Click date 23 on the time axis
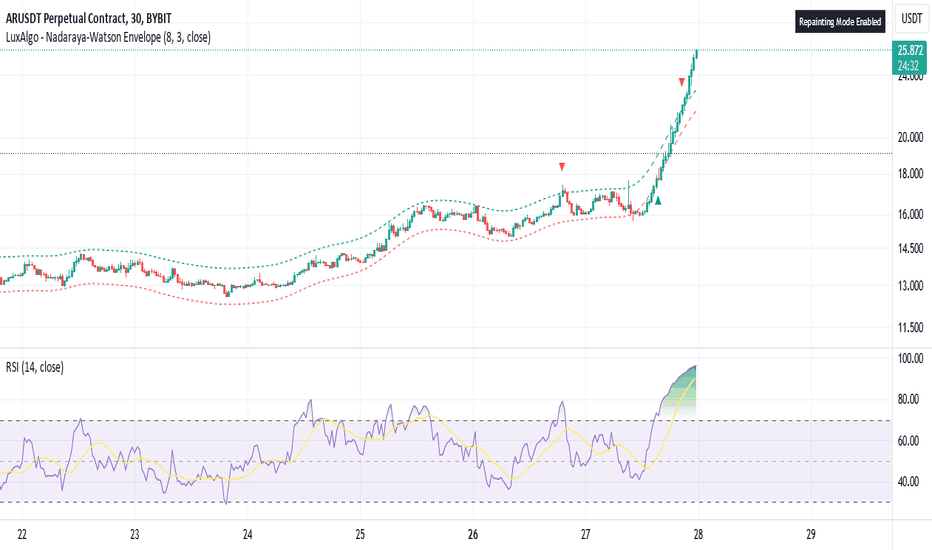Image resolution: width=932 pixels, height=550 pixels. [x=135, y=535]
